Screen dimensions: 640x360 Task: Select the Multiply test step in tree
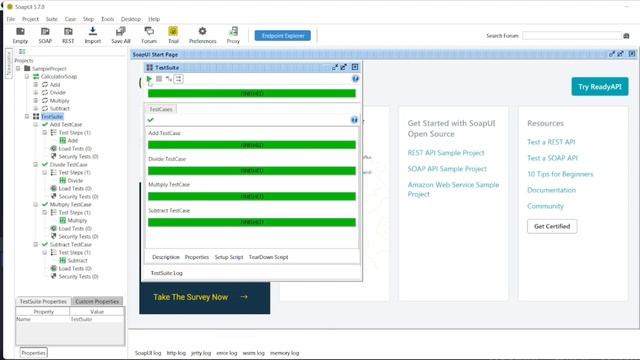tap(77, 220)
